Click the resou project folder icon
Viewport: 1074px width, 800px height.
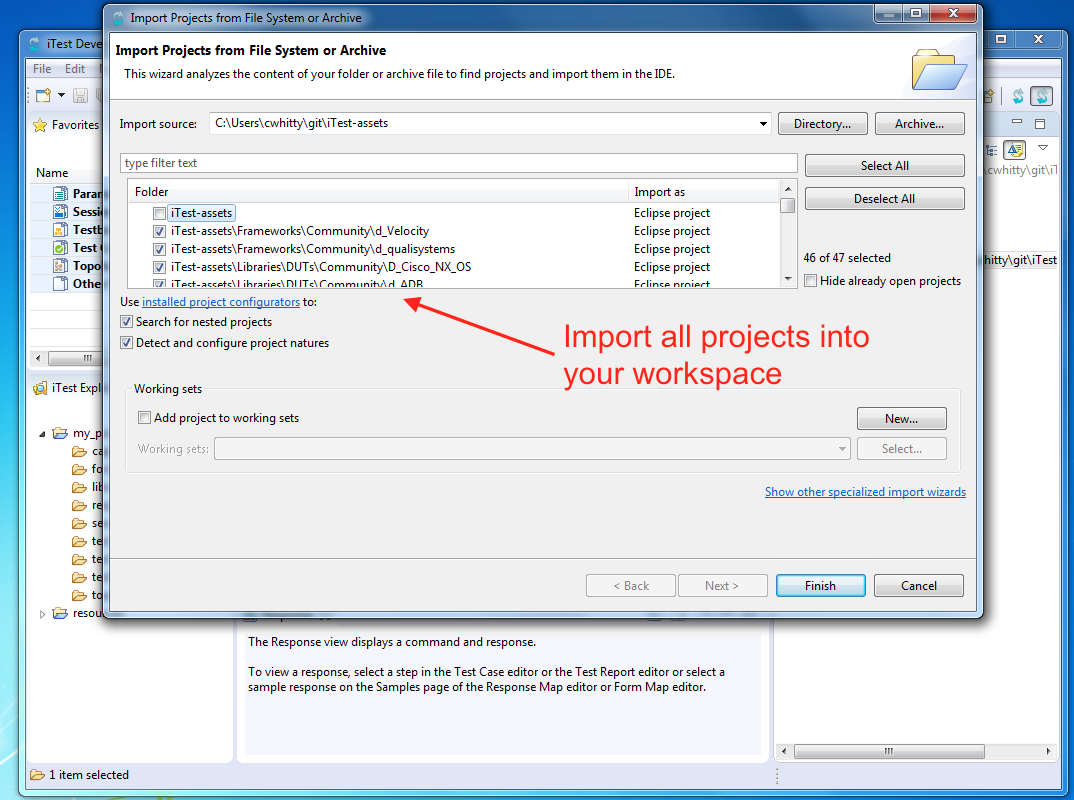pos(61,613)
